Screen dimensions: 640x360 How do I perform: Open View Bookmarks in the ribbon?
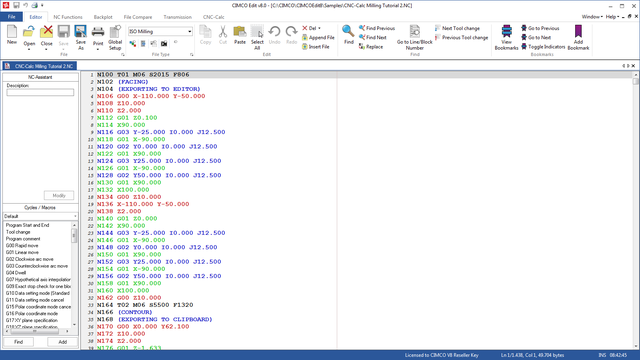[x=506, y=37]
